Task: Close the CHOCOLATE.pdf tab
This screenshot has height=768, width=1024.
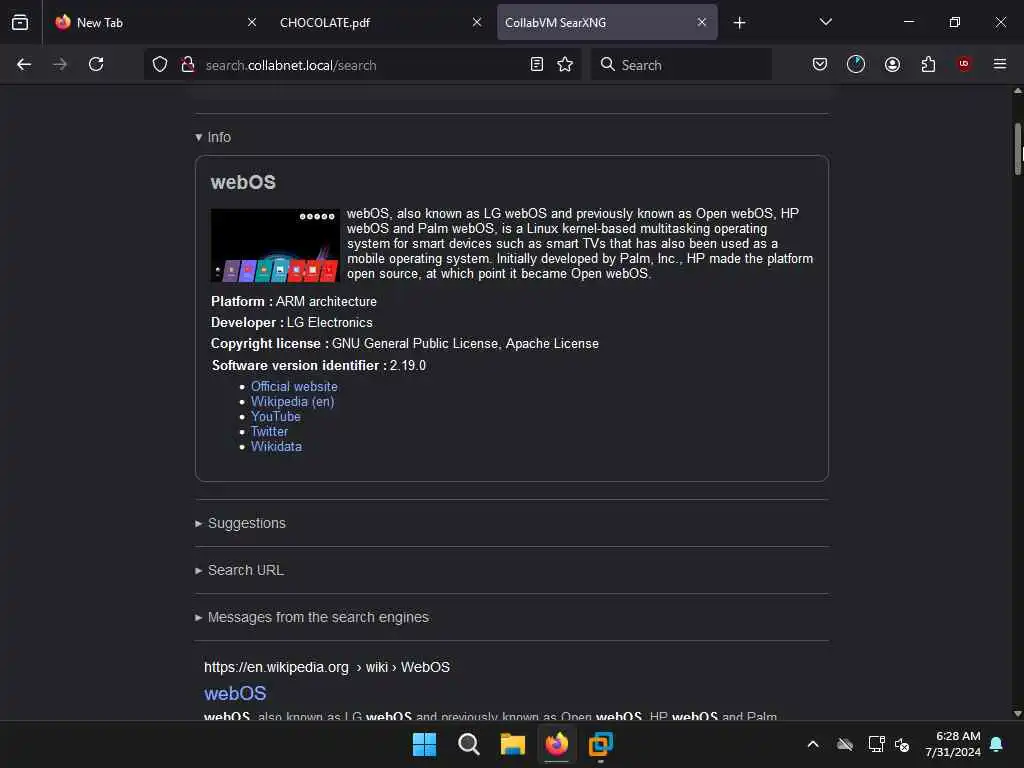Action: [x=477, y=22]
